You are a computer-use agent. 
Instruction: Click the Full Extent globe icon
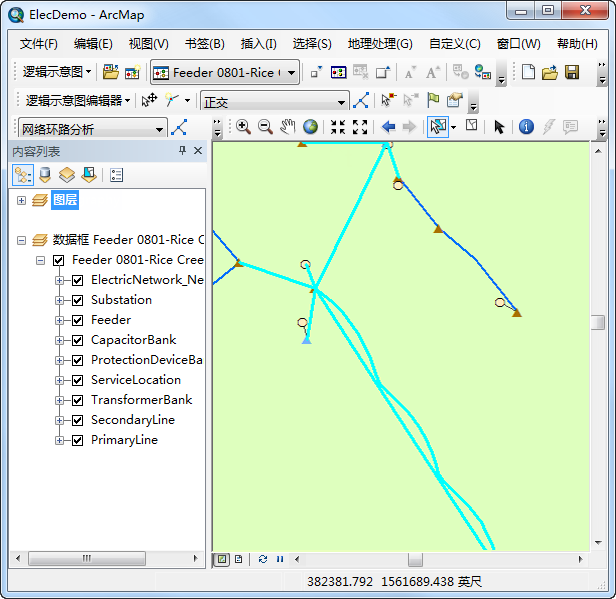pyautogui.click(x=311, y=127)
